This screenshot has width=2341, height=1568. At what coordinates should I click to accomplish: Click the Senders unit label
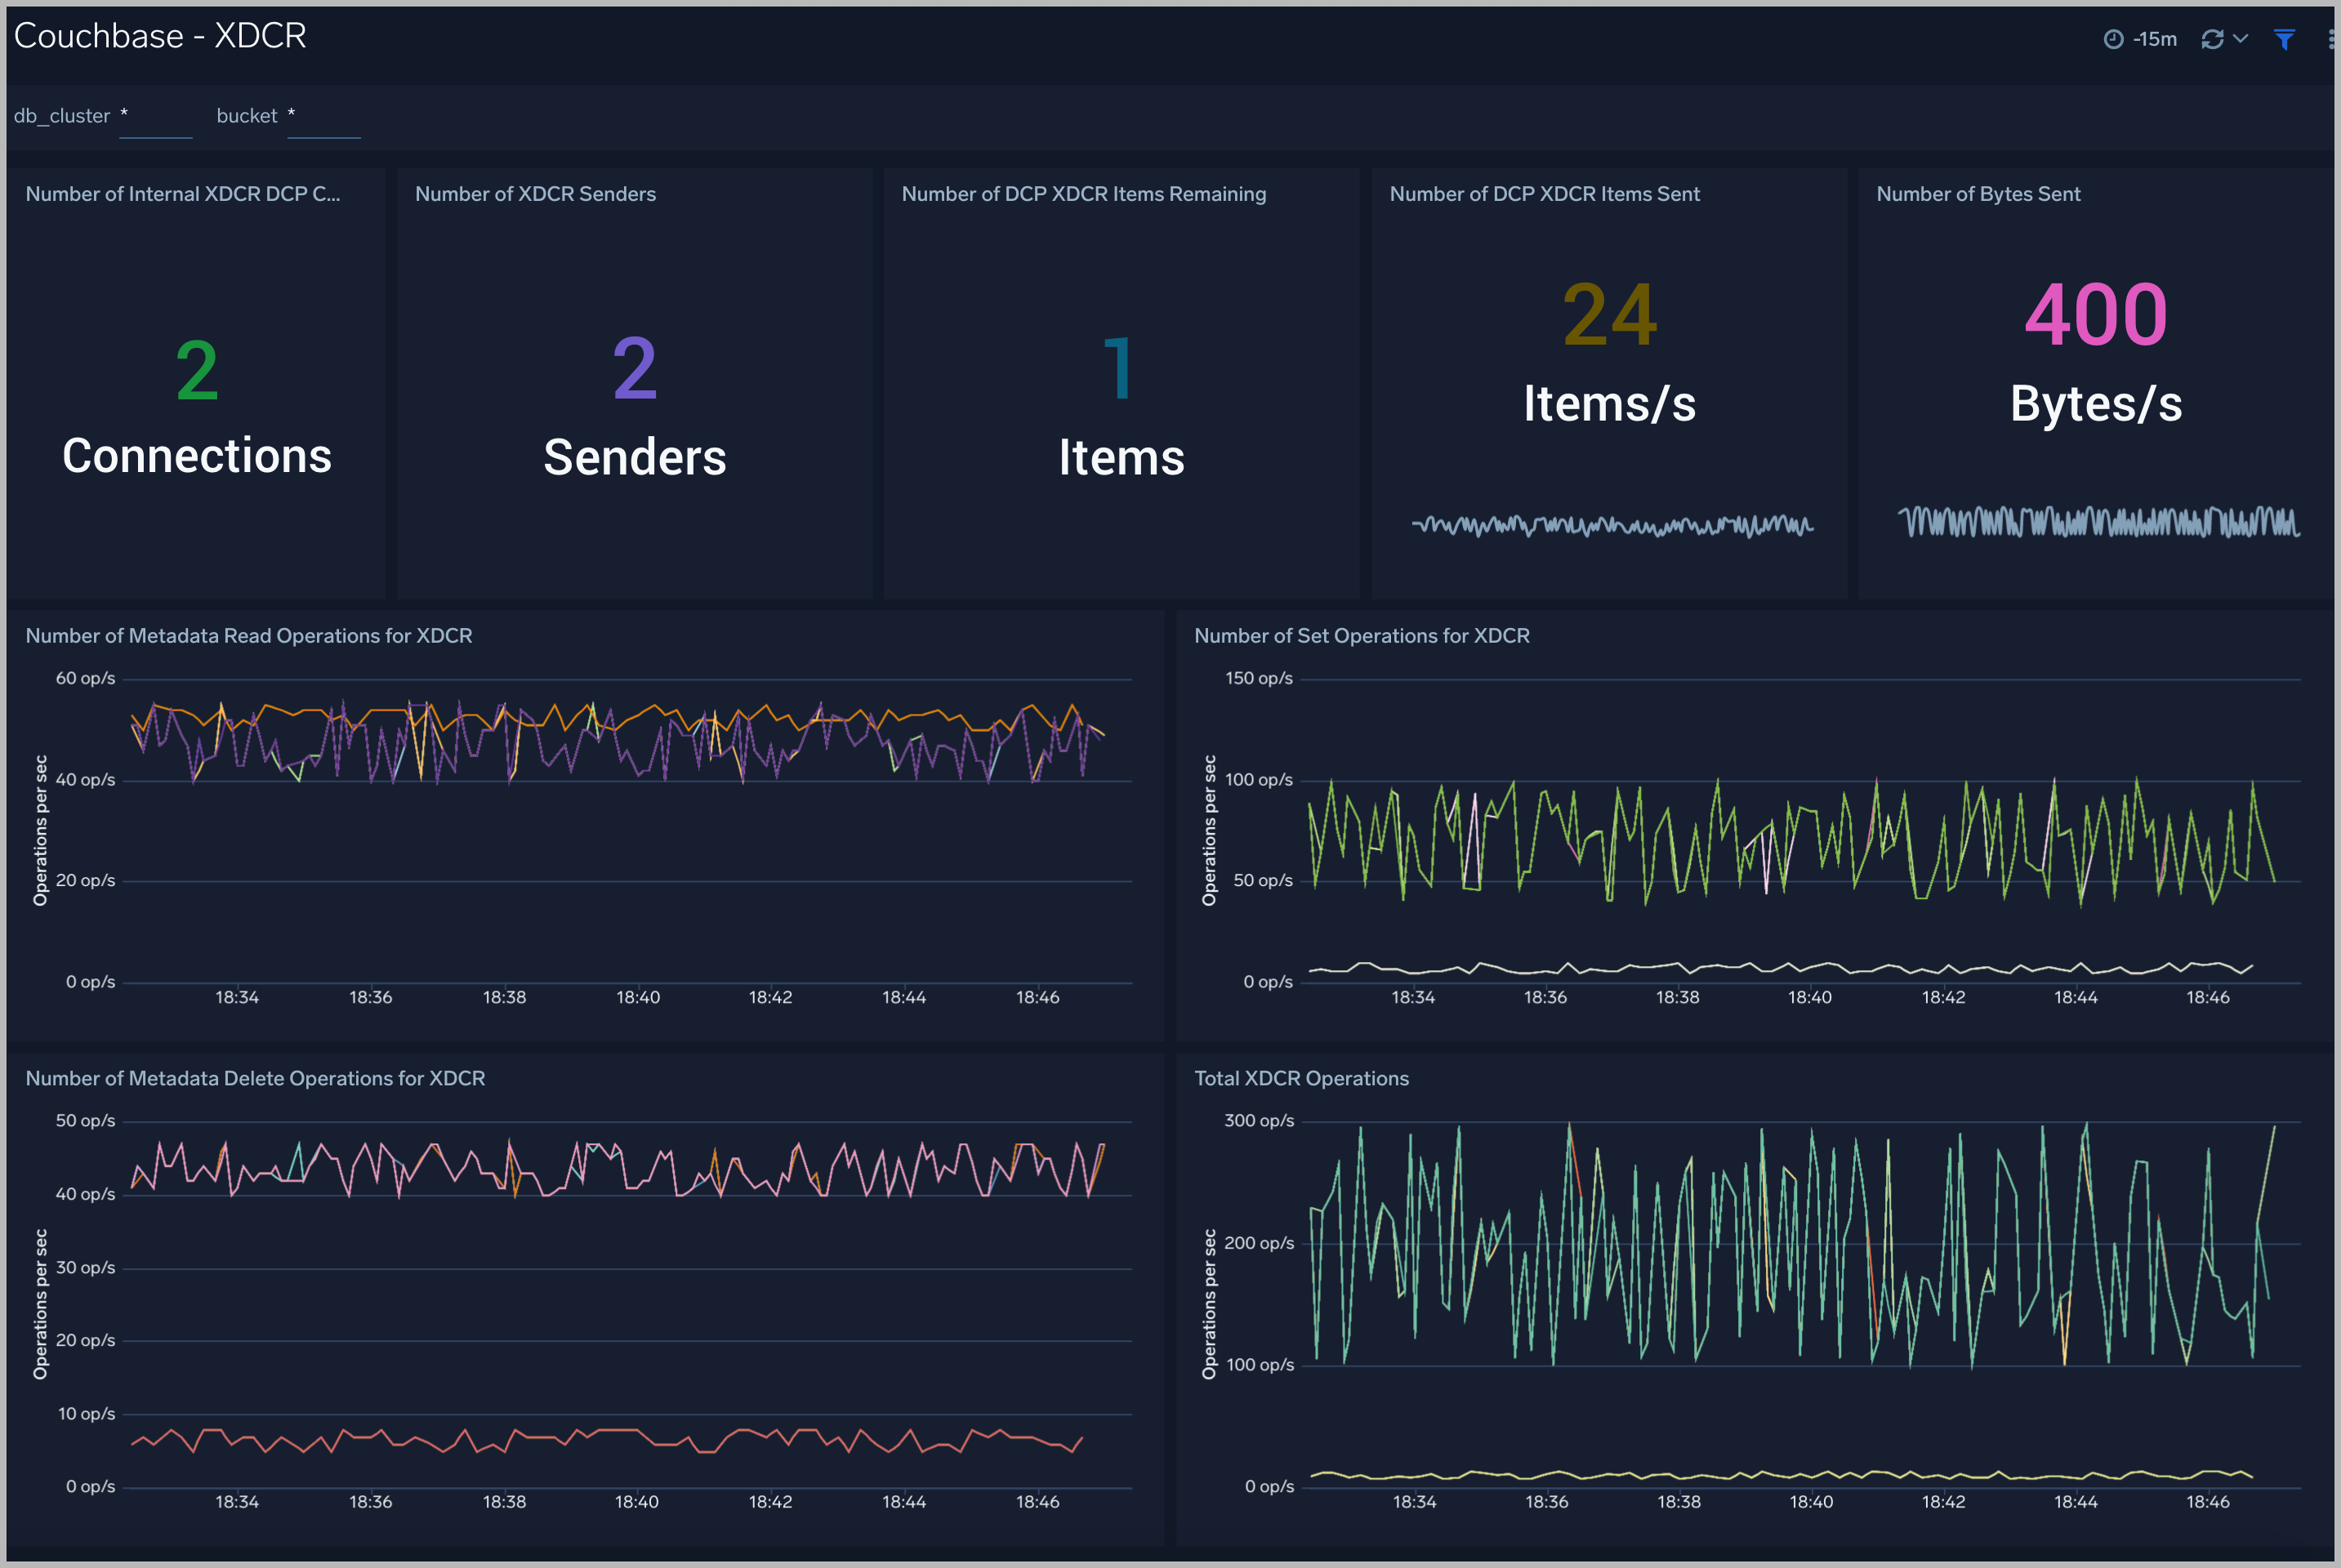click(635, 458)
